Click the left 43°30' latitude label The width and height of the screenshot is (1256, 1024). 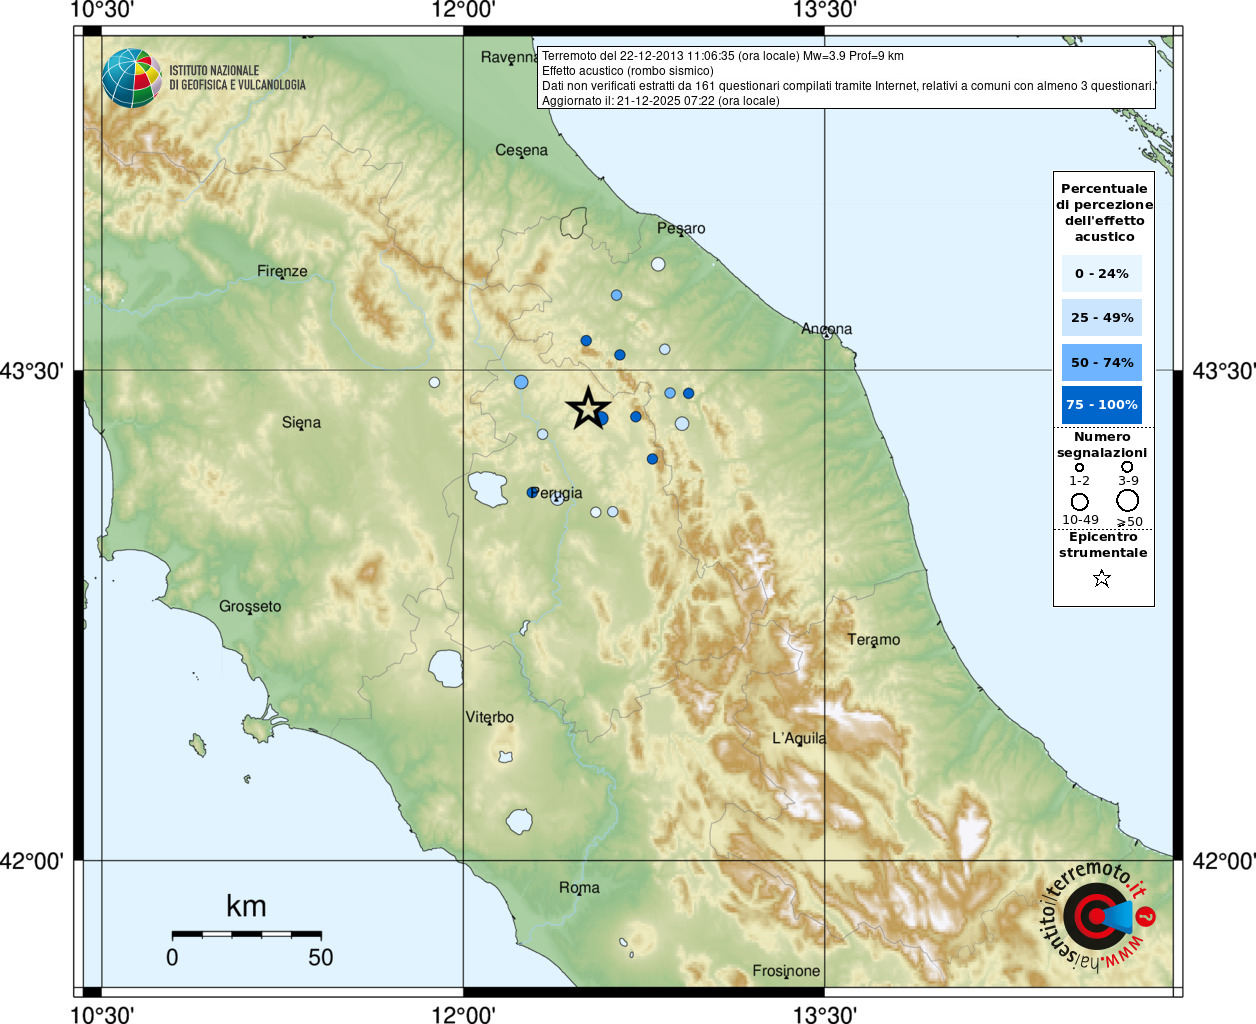[x=32, y=371]
